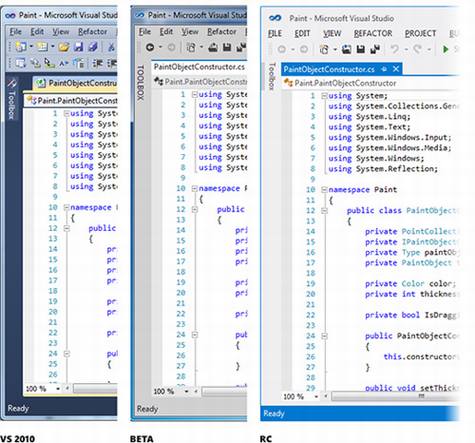Click Save All icon in the RC window toolbar

376,49
